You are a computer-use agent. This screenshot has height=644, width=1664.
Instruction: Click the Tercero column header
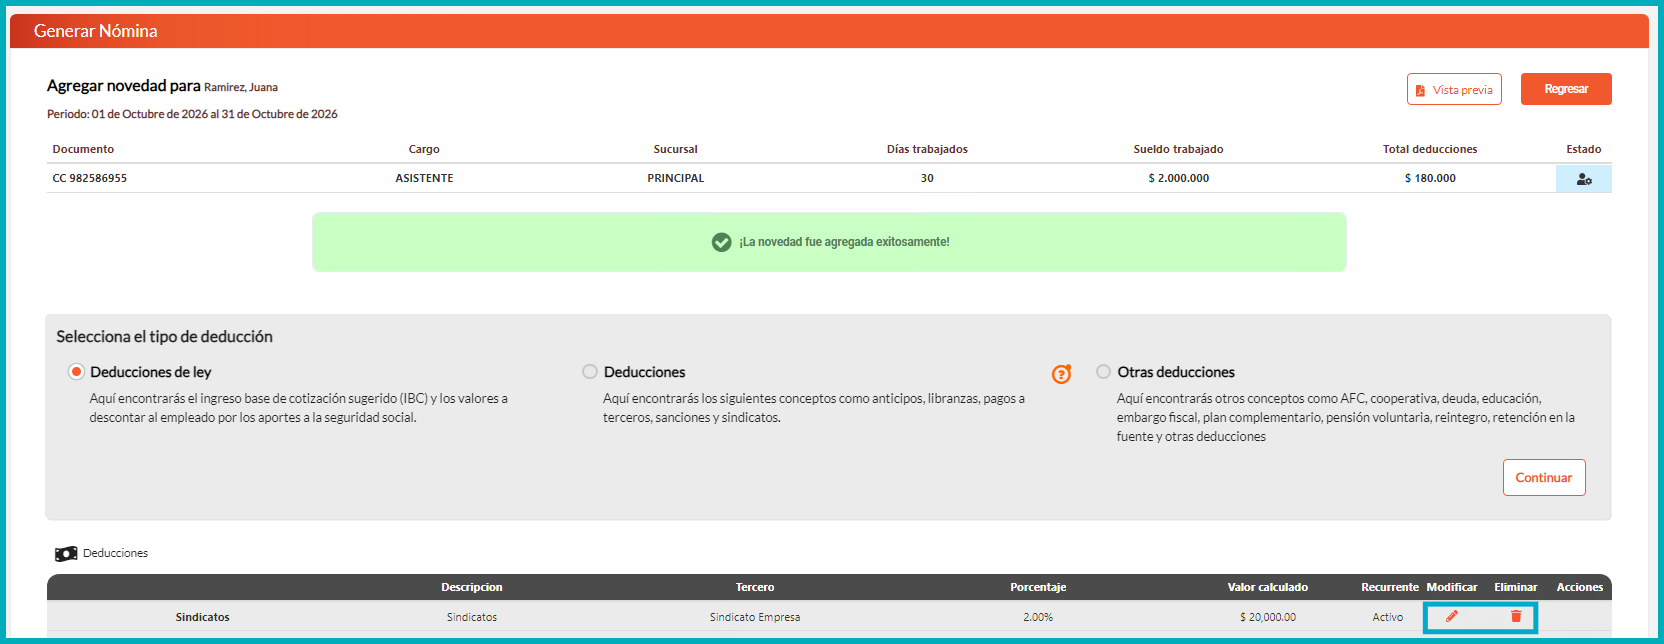tap(755, 587)
